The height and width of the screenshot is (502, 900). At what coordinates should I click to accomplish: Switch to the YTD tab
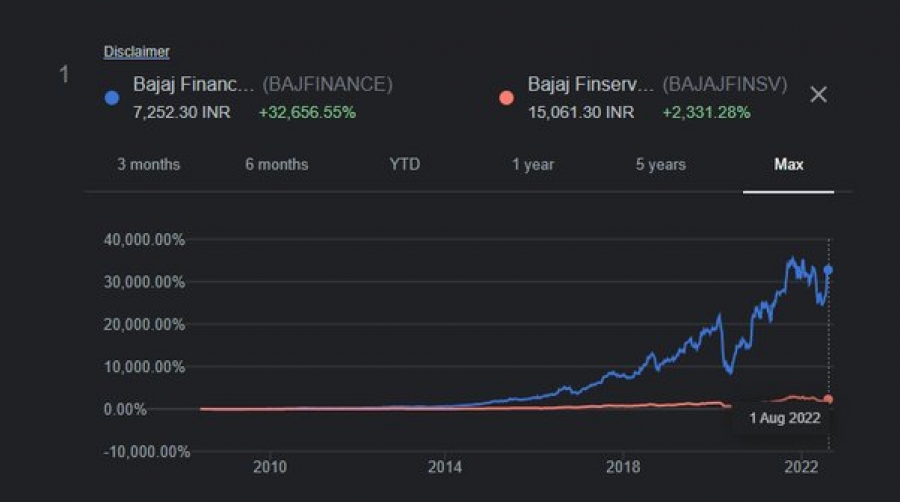(405, 165)
